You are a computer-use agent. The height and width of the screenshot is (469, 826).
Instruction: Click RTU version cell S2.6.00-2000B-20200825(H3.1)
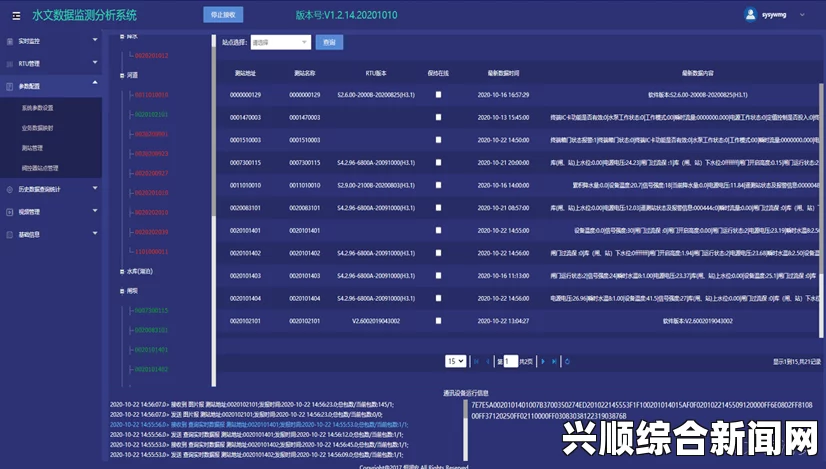click(x=376, y=95)
